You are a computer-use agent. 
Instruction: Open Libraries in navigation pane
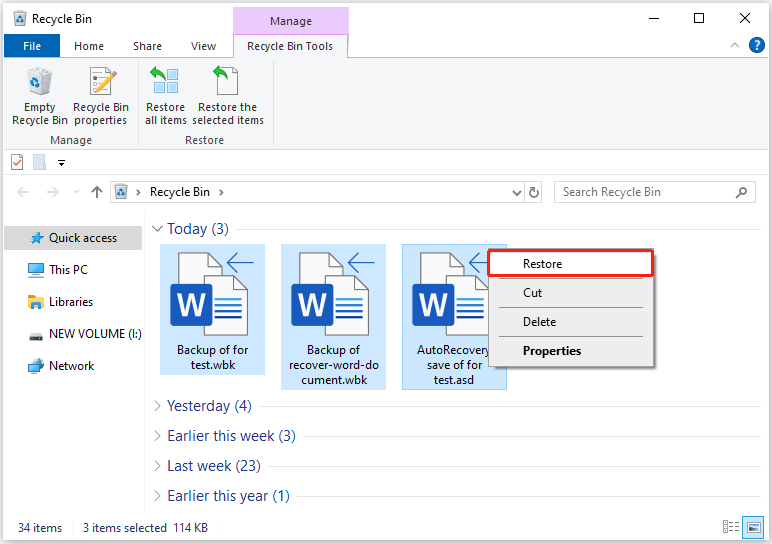pos(61,302)
